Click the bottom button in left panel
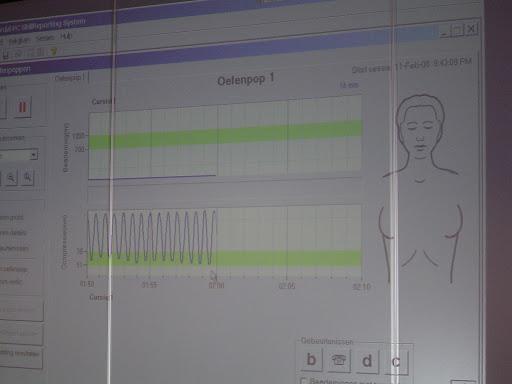This screenshot has width=512, height=384. (x=21, y=355)
